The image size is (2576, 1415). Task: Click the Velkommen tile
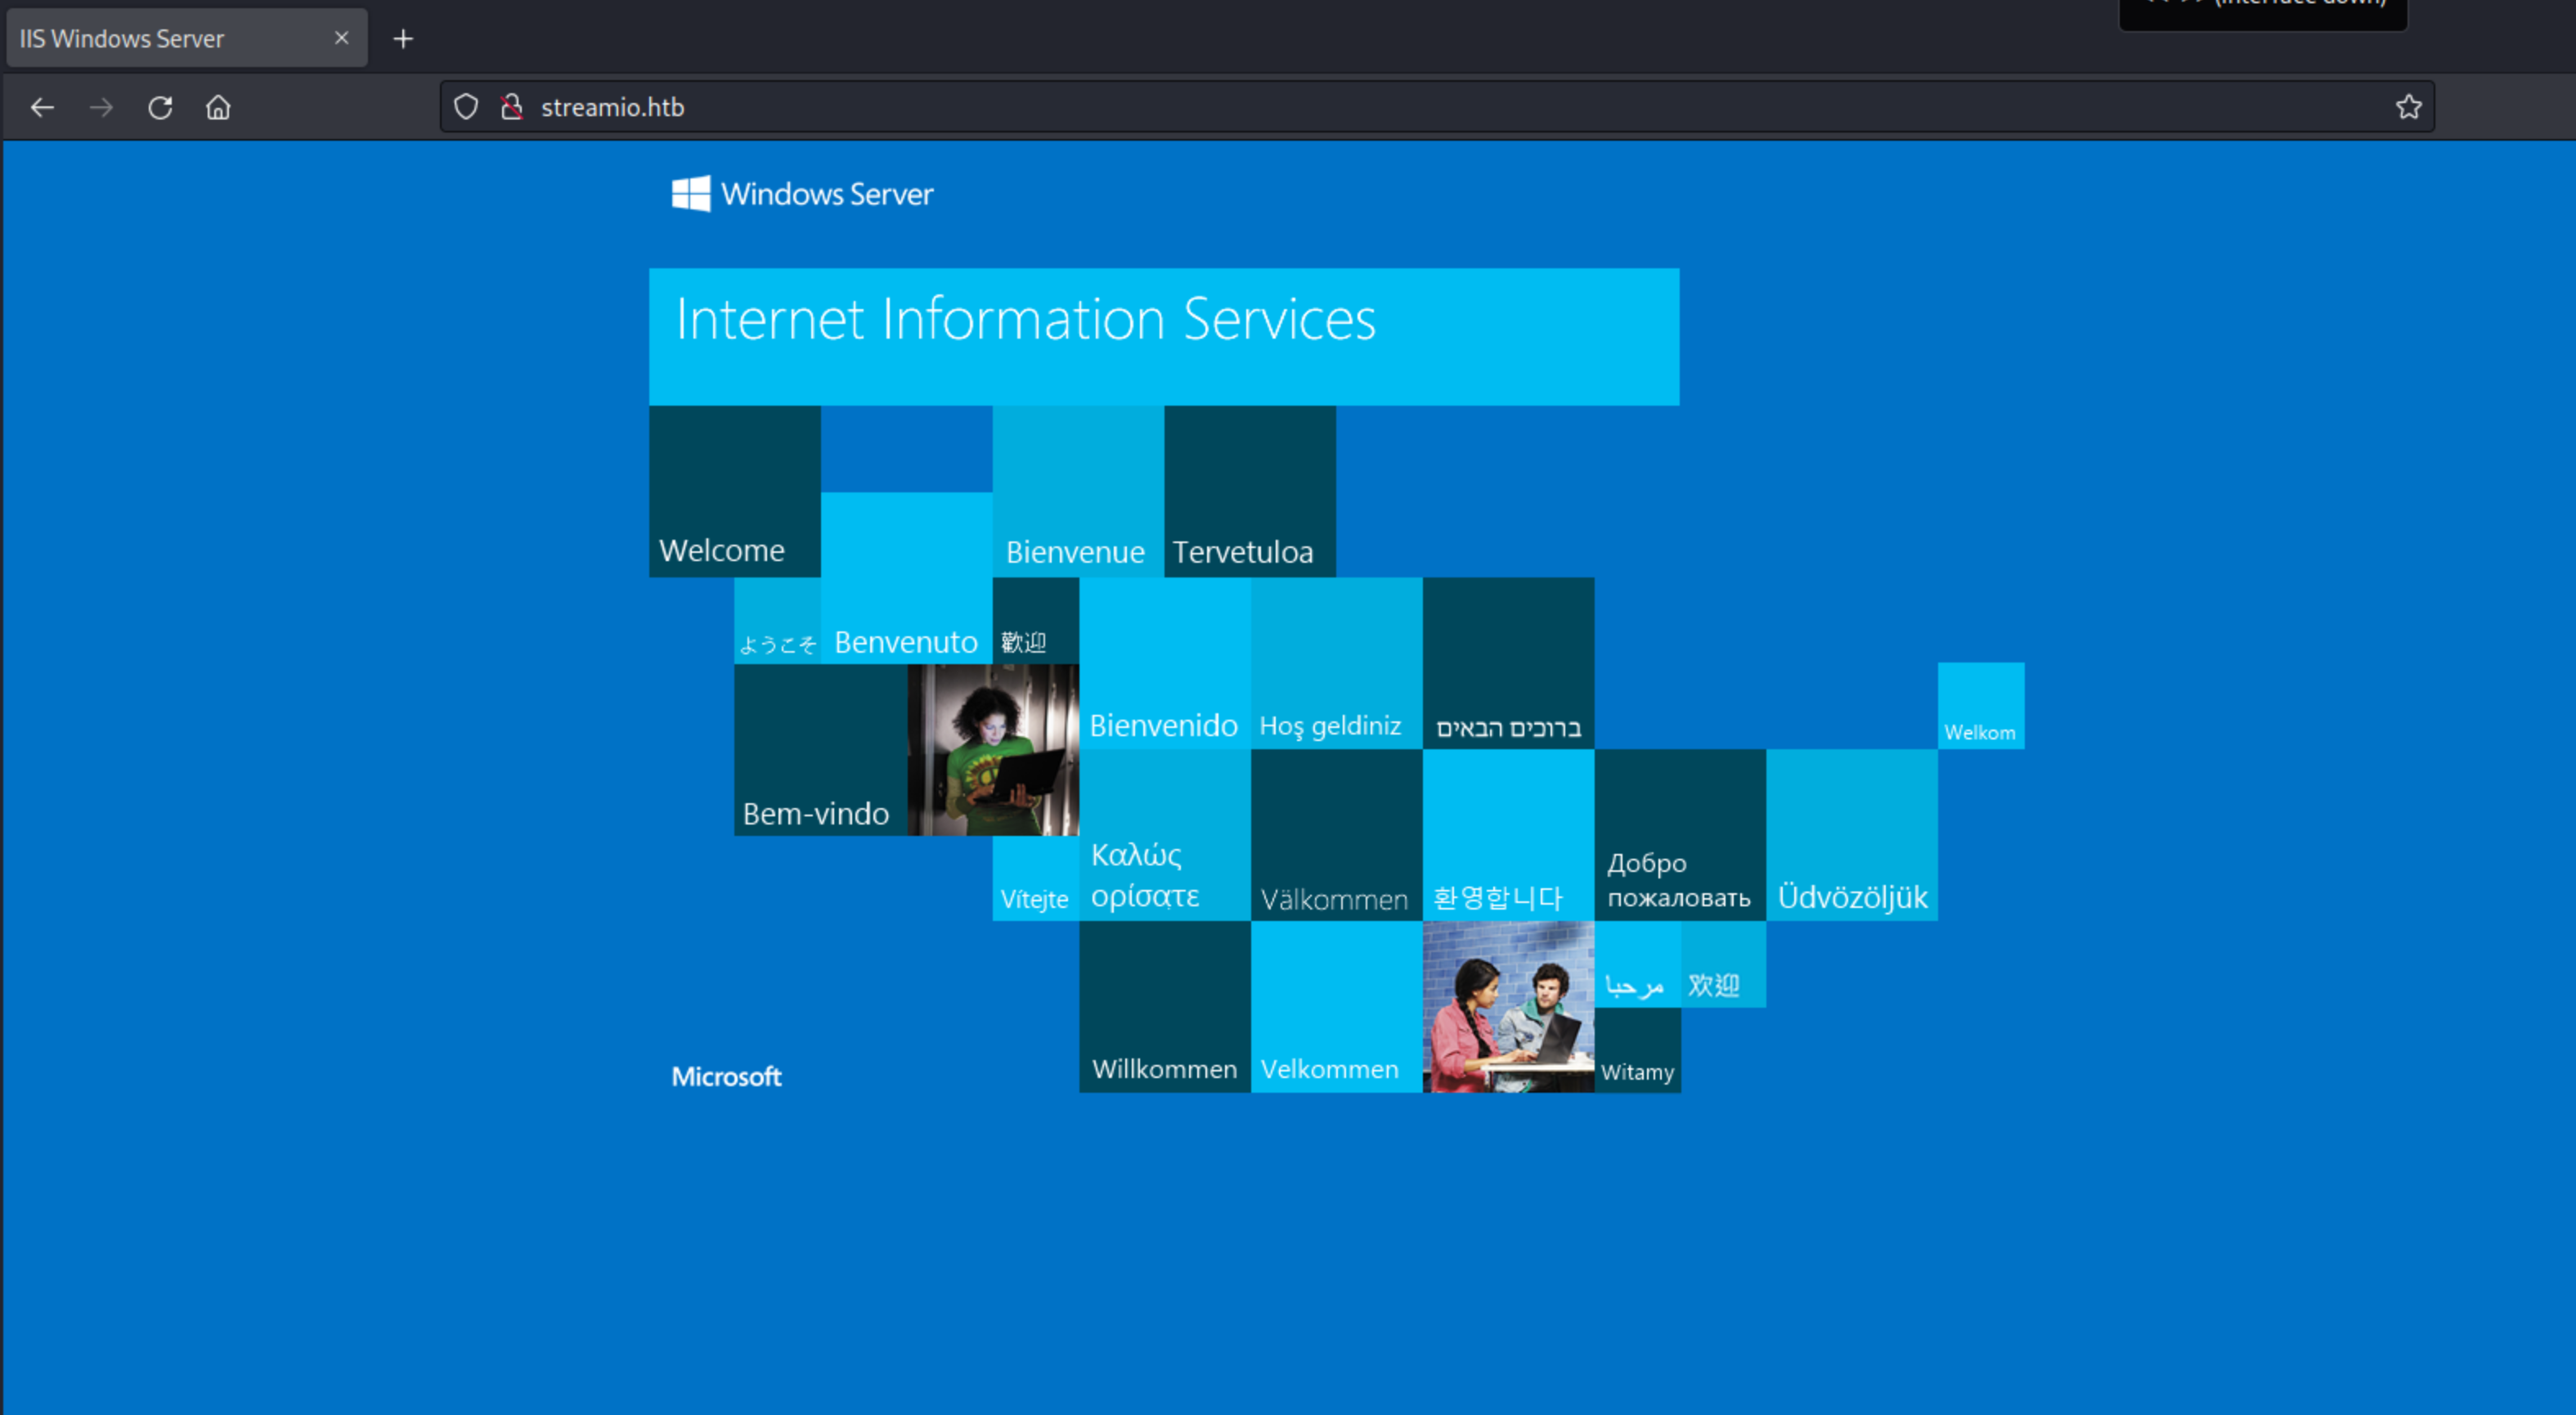(1337, 1007)
